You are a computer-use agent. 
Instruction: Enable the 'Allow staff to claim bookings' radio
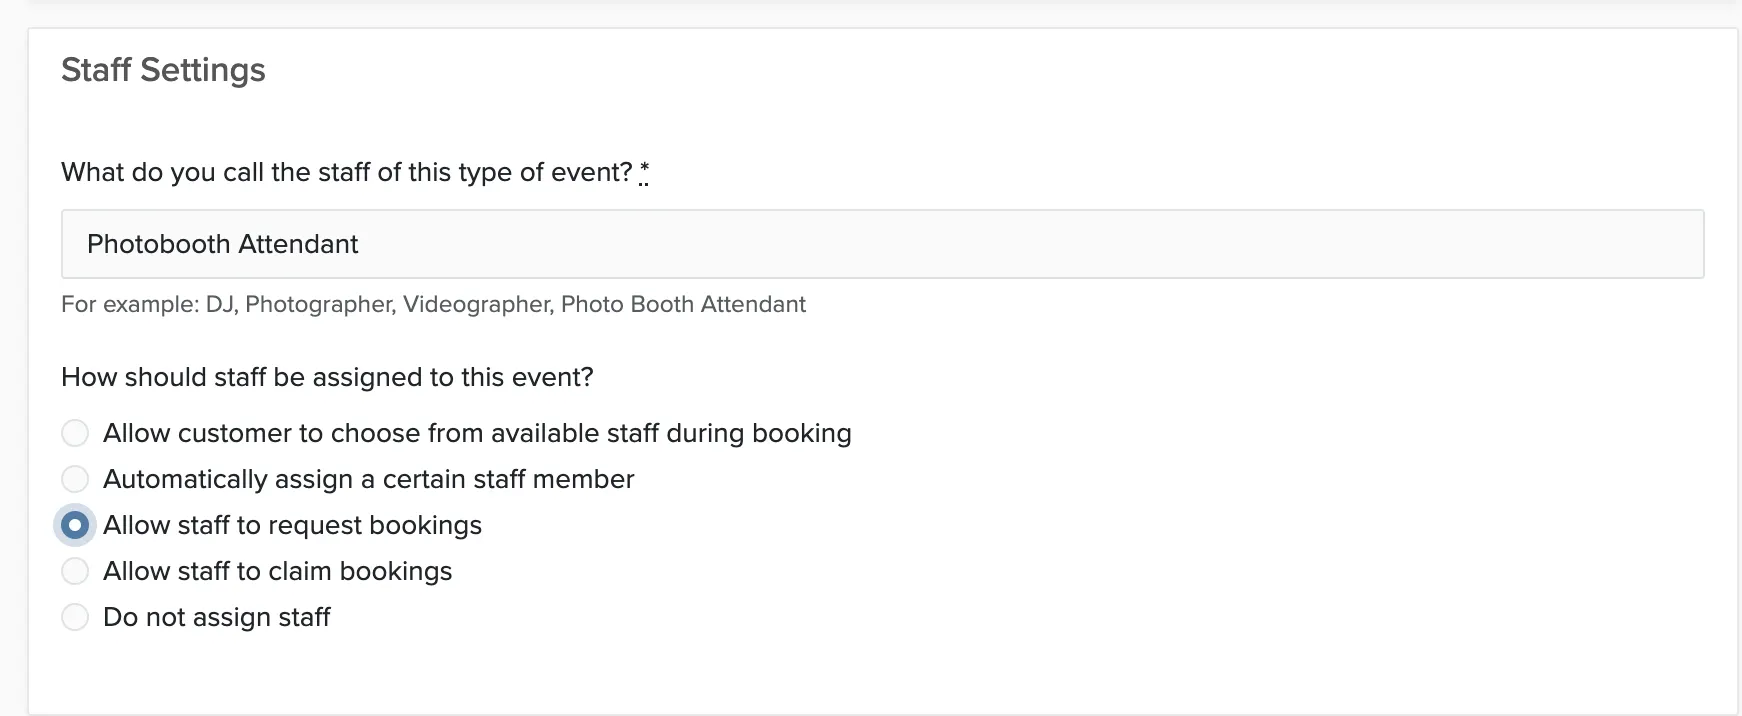click(x=75, y=571)
